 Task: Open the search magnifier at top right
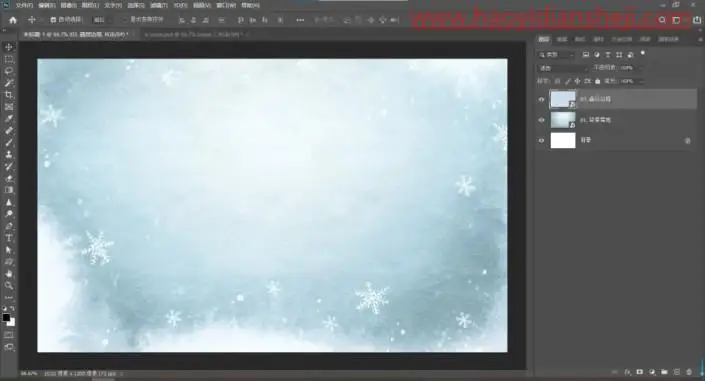(x=662, y=20)
